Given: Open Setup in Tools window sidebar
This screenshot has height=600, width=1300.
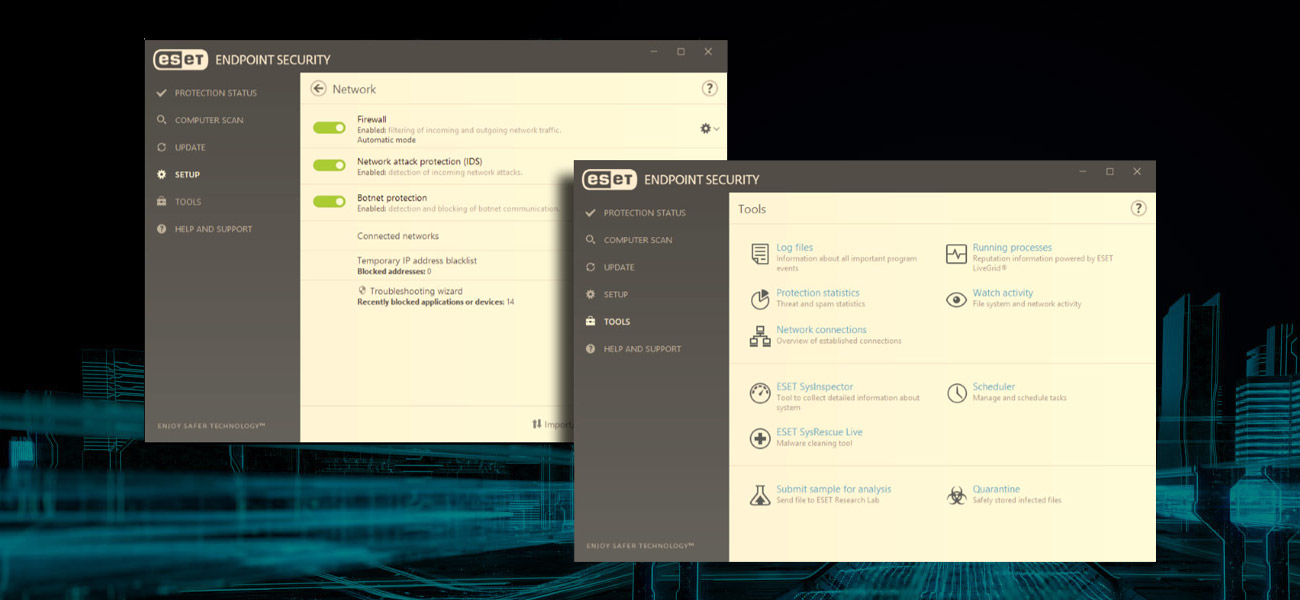Looking at the screenshot, I should coord(616,295).
